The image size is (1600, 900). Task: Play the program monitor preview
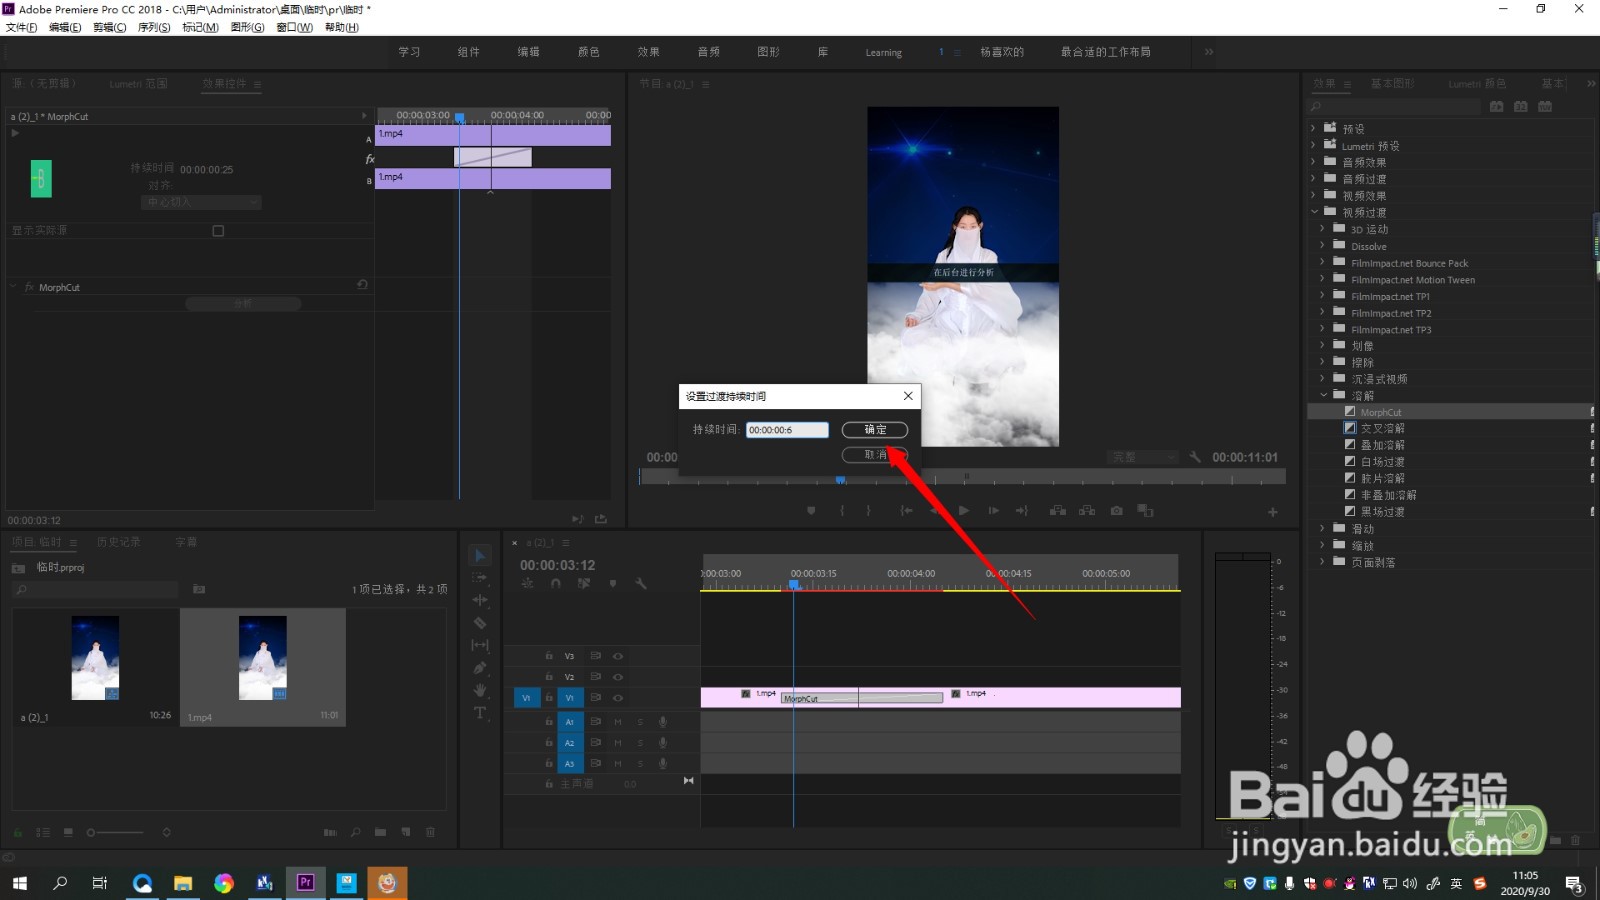pyautogui.click(x=964, y=511)
